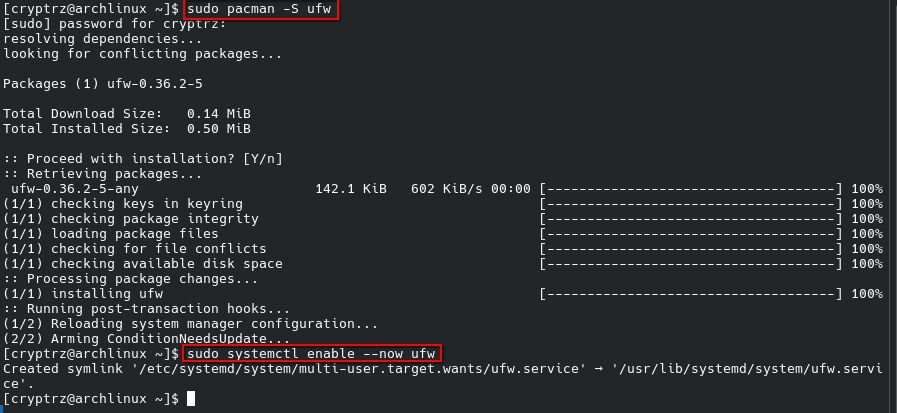Click the "Created symlink" output text

click(x=58, y=369)
